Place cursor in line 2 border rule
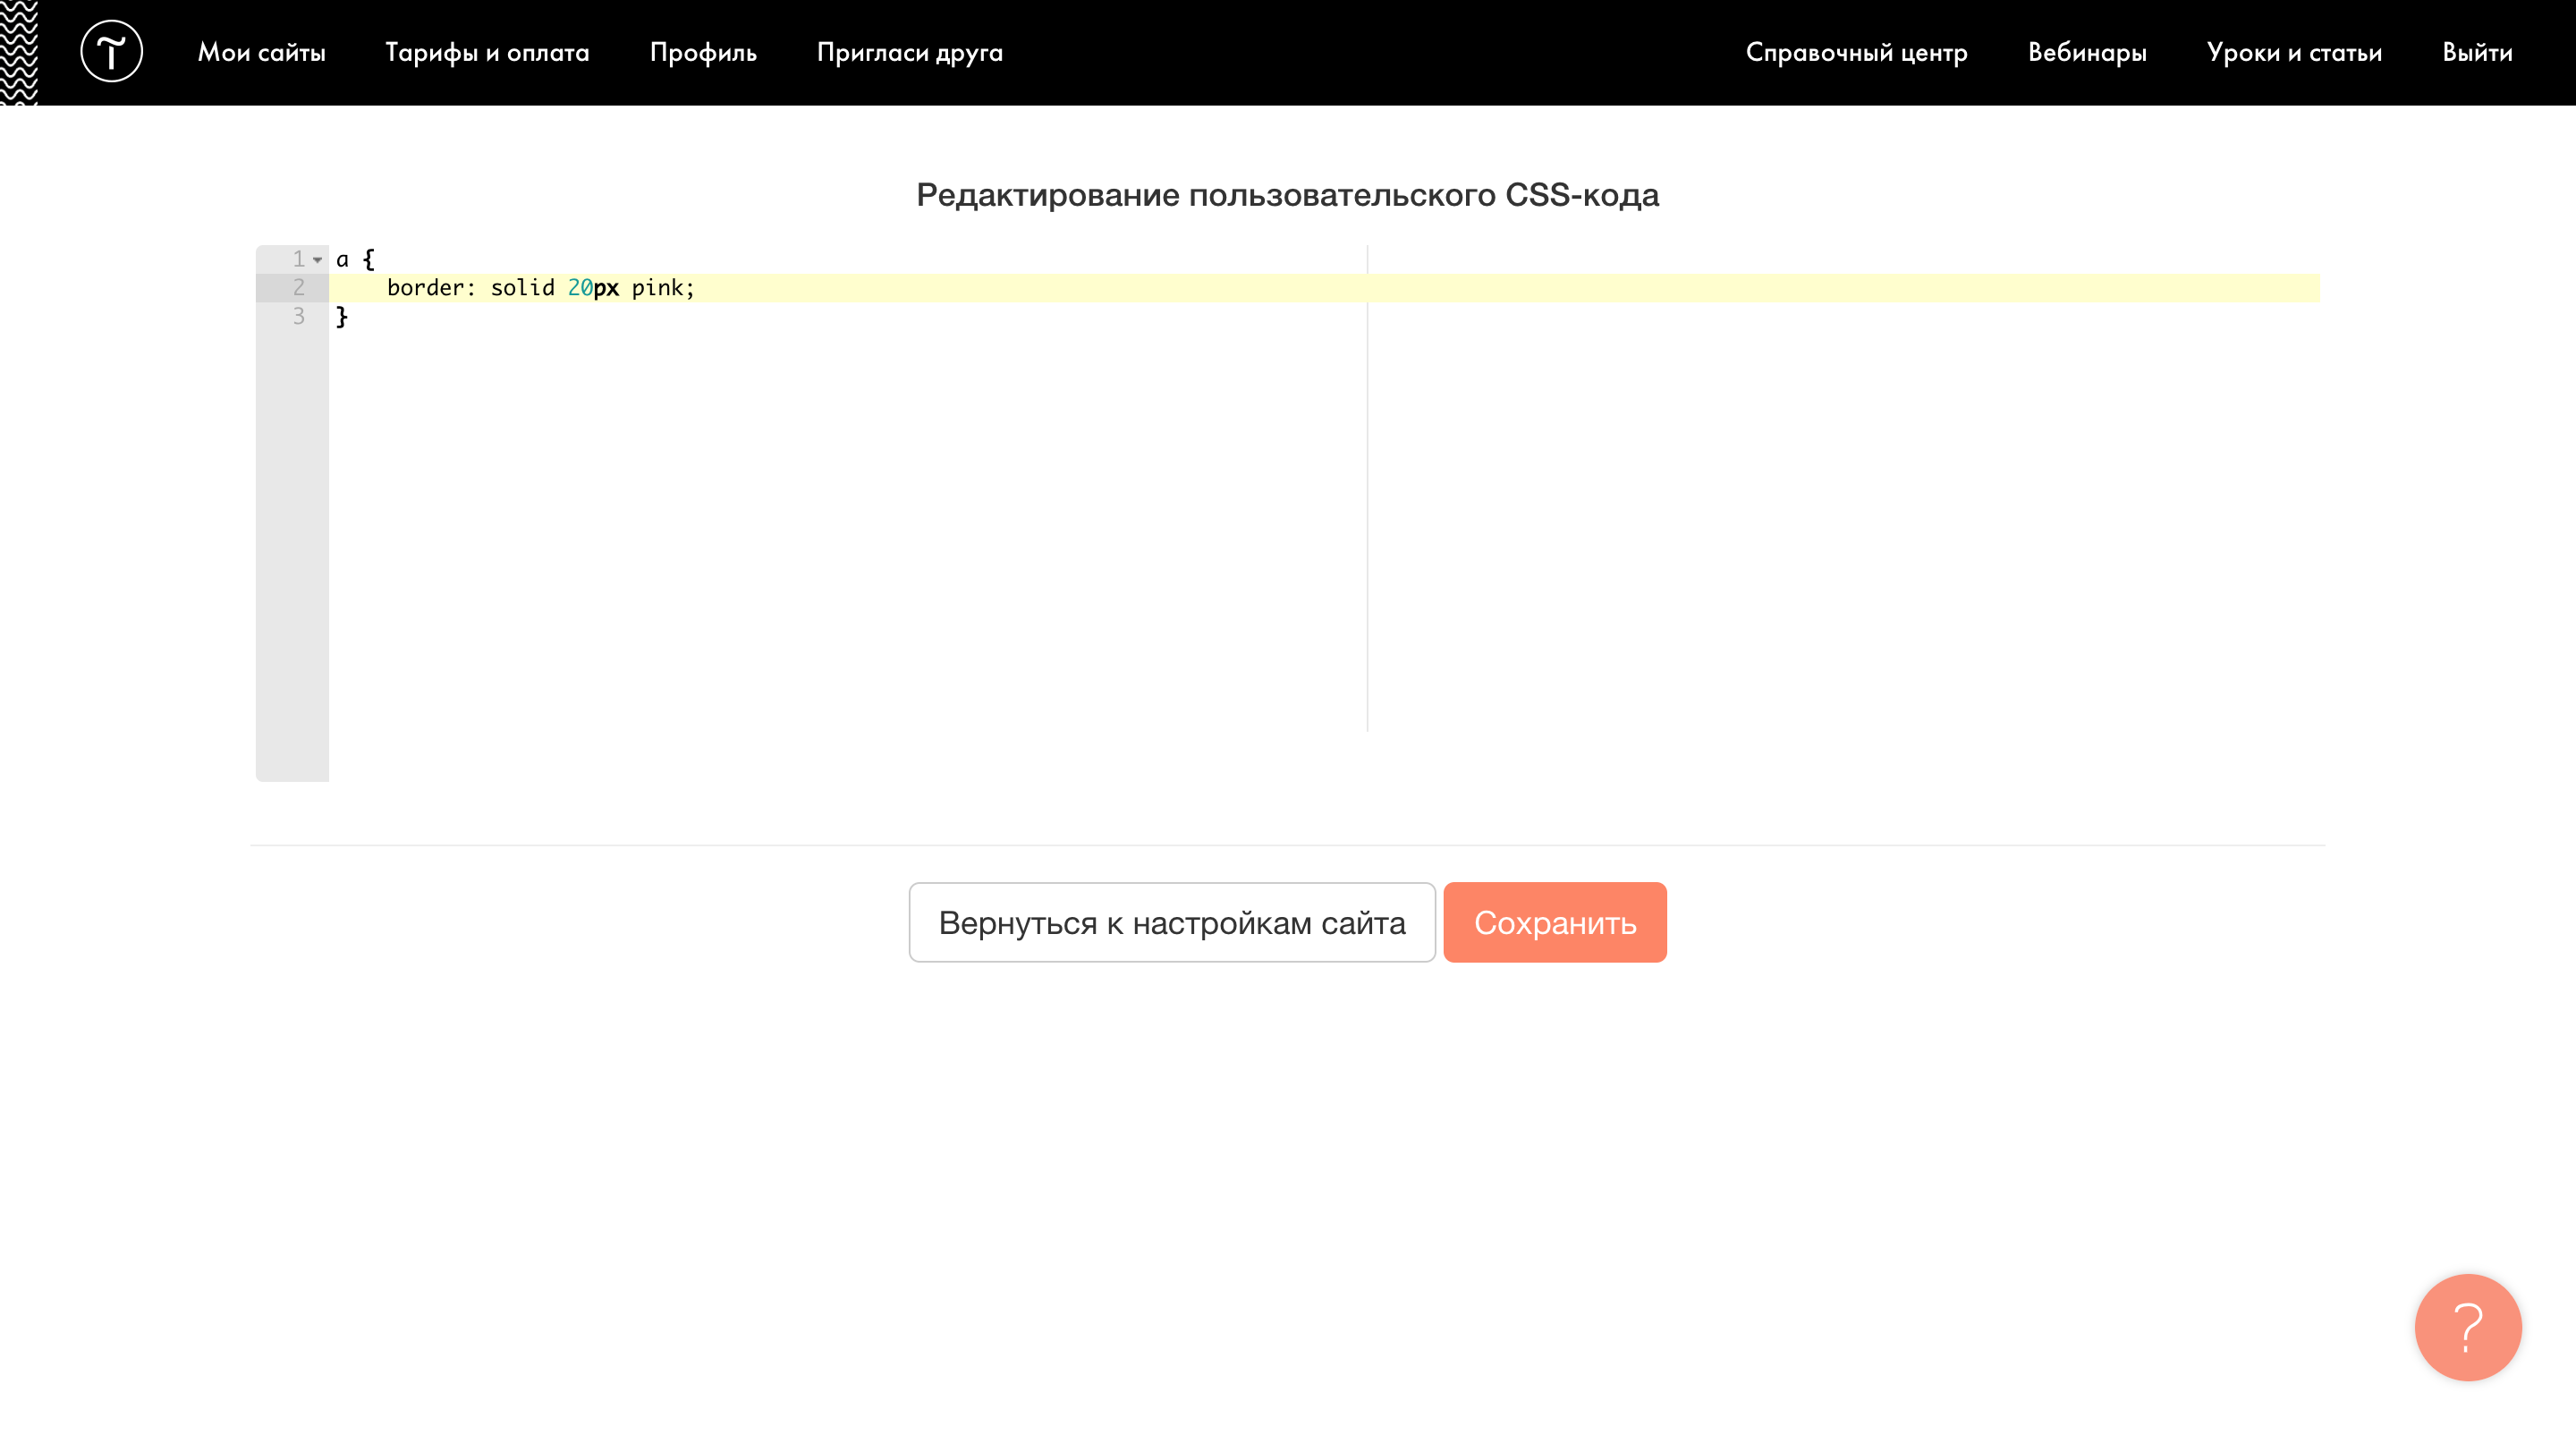The width and height of the screenshot is (2576, 1435). click(x=541, y=288)
